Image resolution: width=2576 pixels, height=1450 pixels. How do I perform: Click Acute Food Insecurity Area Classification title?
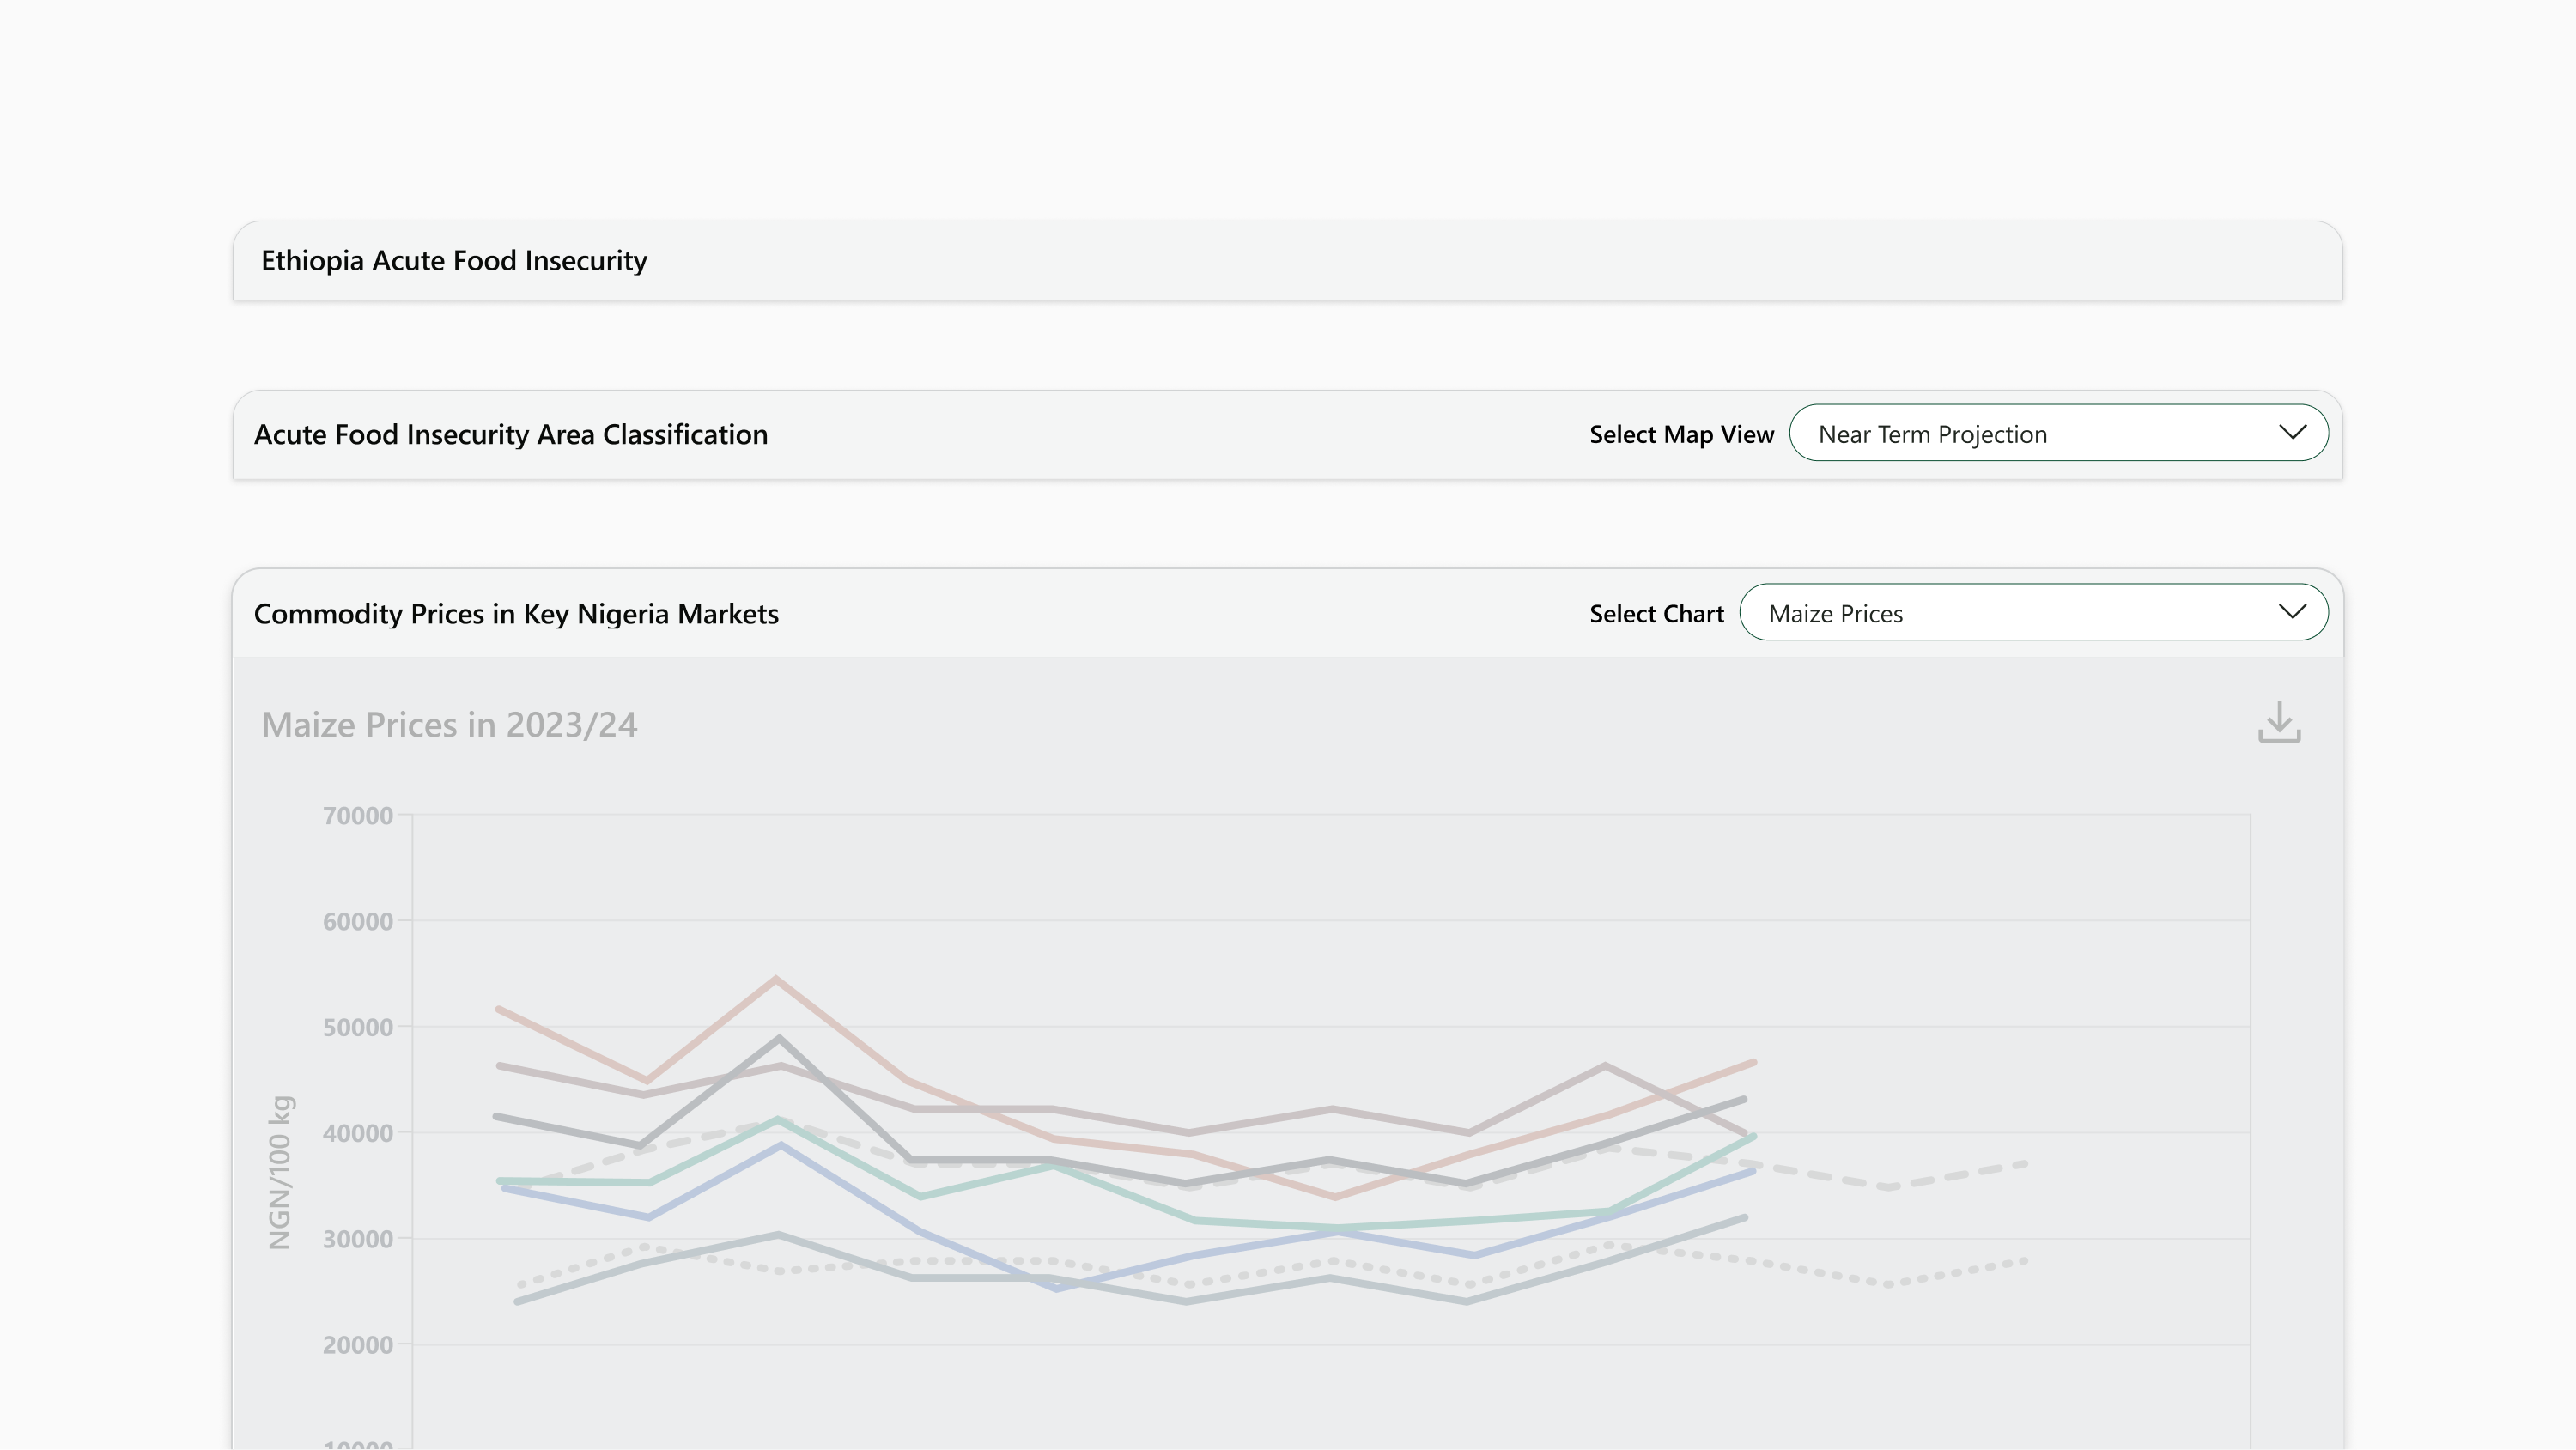pyautogui.click(x=510, y=435)
